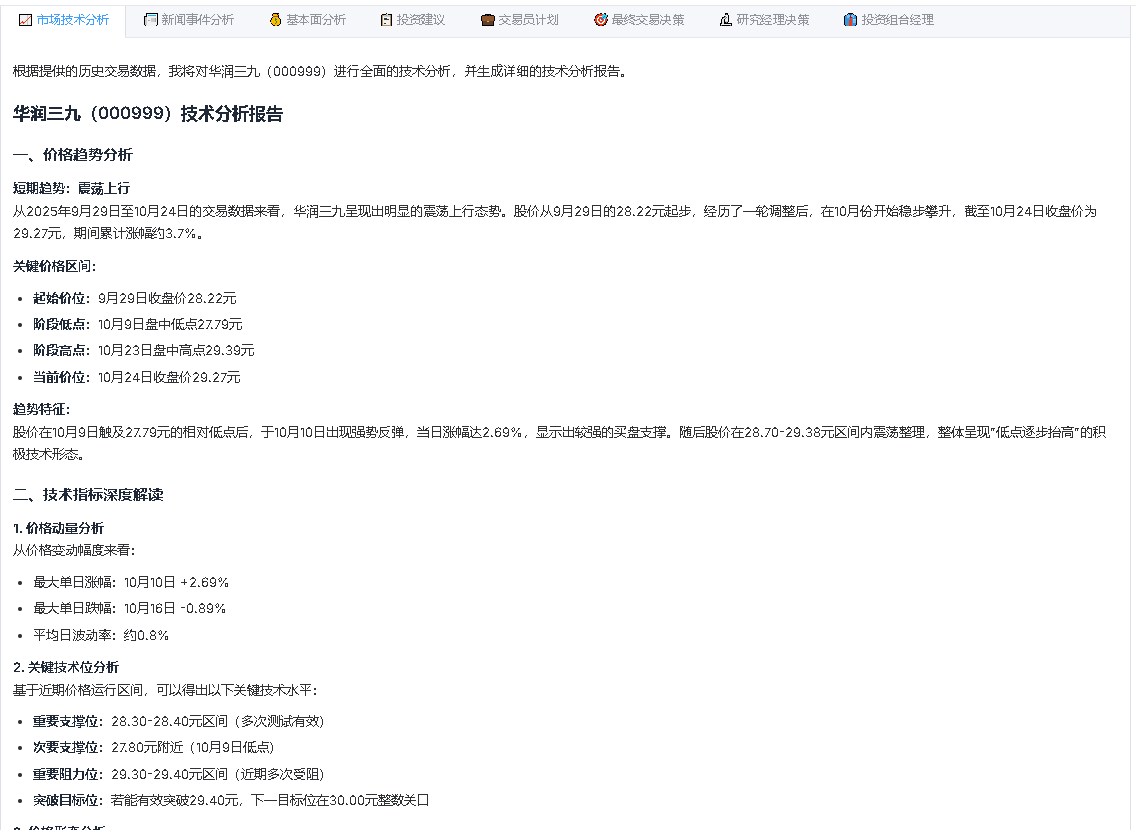Click the briefcase icon on 交易员计划 tab
The width and height of the screenshot is (1136, 830).
click(x=488, y=20)
